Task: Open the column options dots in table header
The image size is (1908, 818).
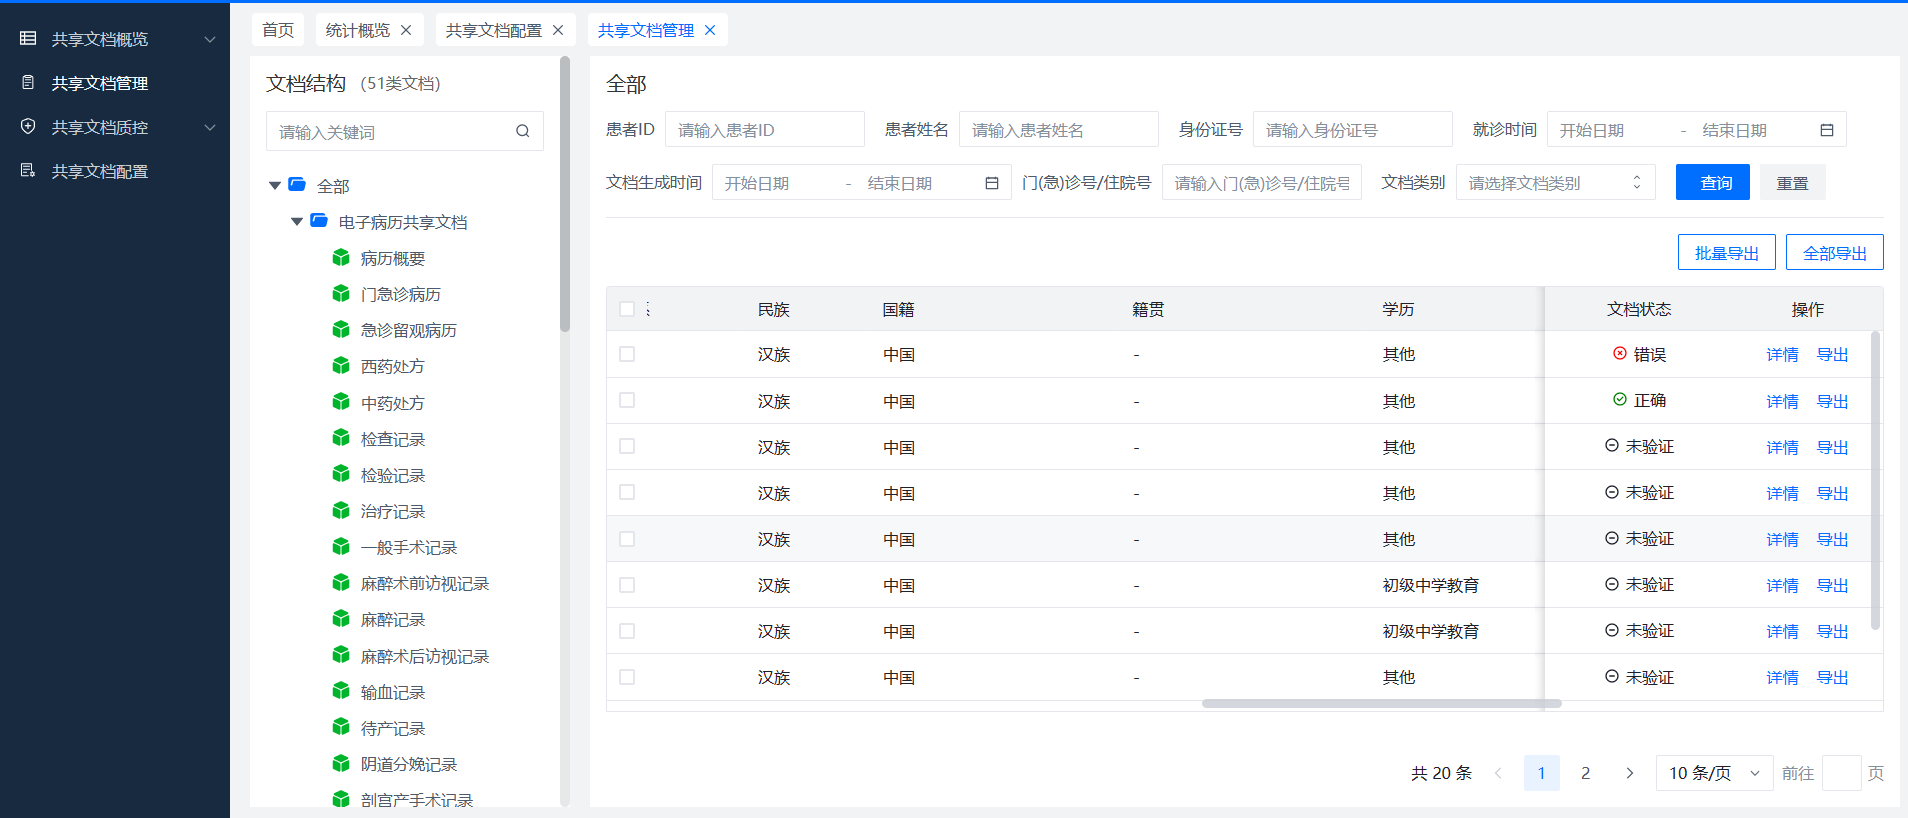Action: 648,309
